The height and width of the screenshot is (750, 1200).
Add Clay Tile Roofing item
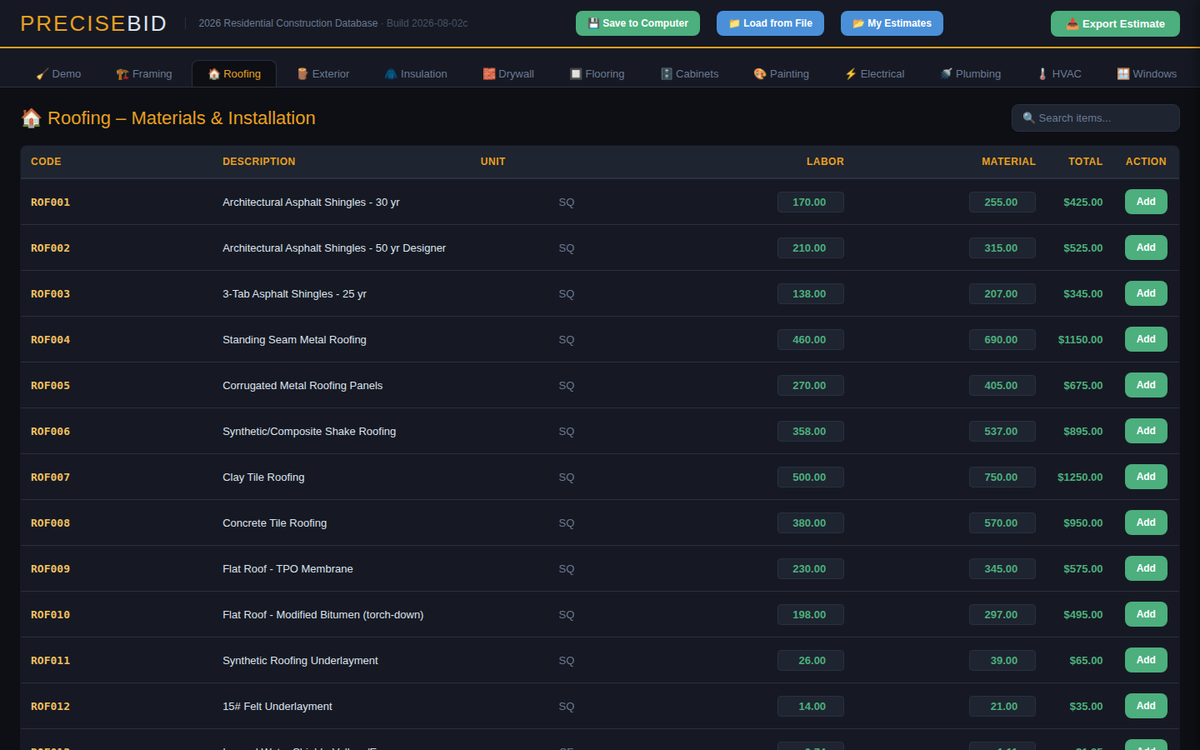(x=1146, y=477)
